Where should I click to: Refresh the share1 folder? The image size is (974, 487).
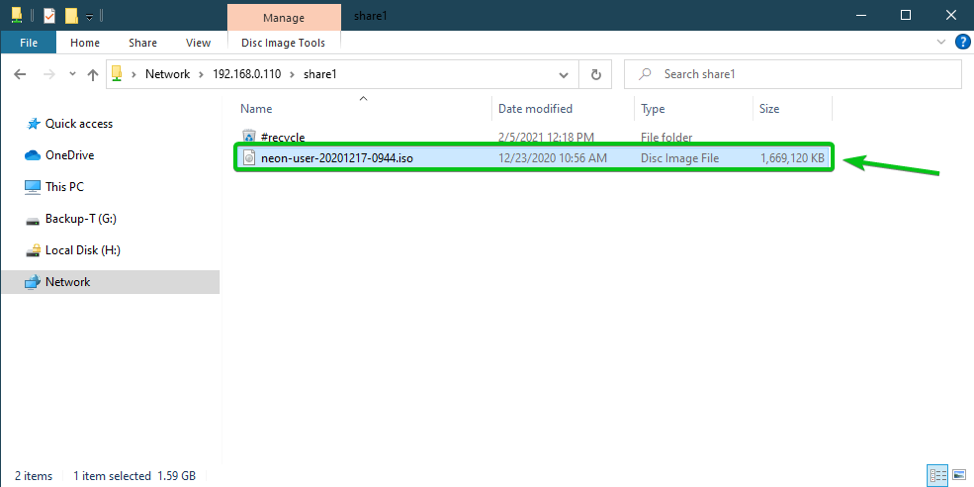pyautogui.click(x=596, y=75)
